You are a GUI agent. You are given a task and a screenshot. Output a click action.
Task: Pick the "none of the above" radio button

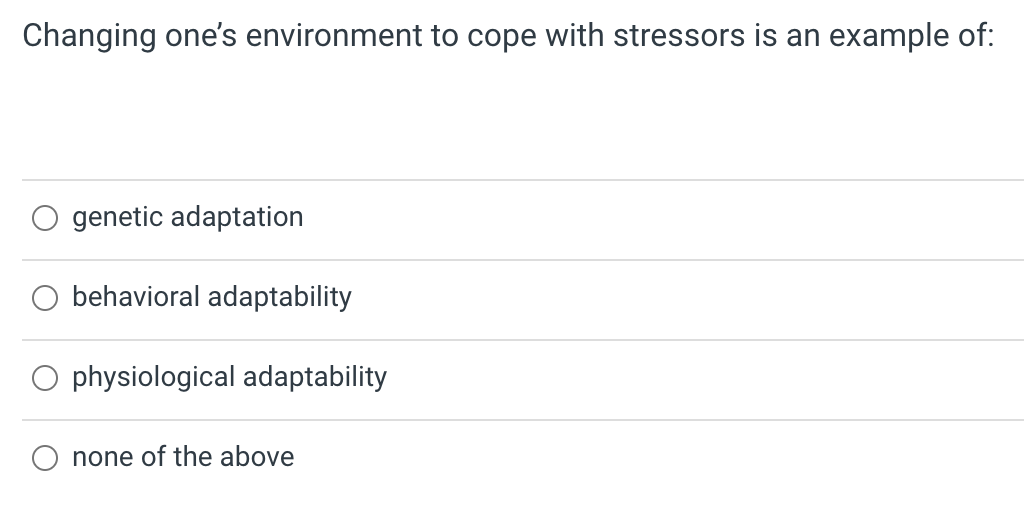coord(44,458)
